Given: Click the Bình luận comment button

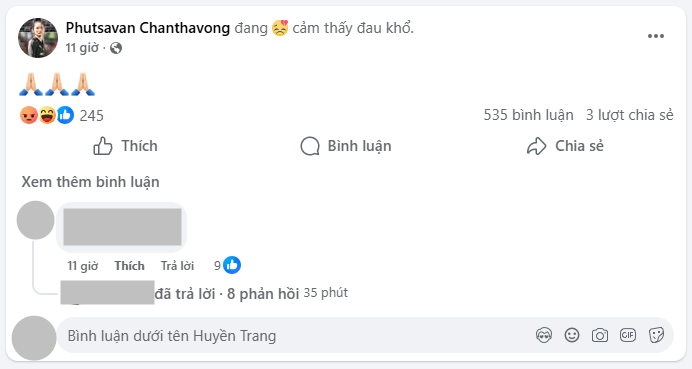Looking at the screenshot, I should [346, 146].
